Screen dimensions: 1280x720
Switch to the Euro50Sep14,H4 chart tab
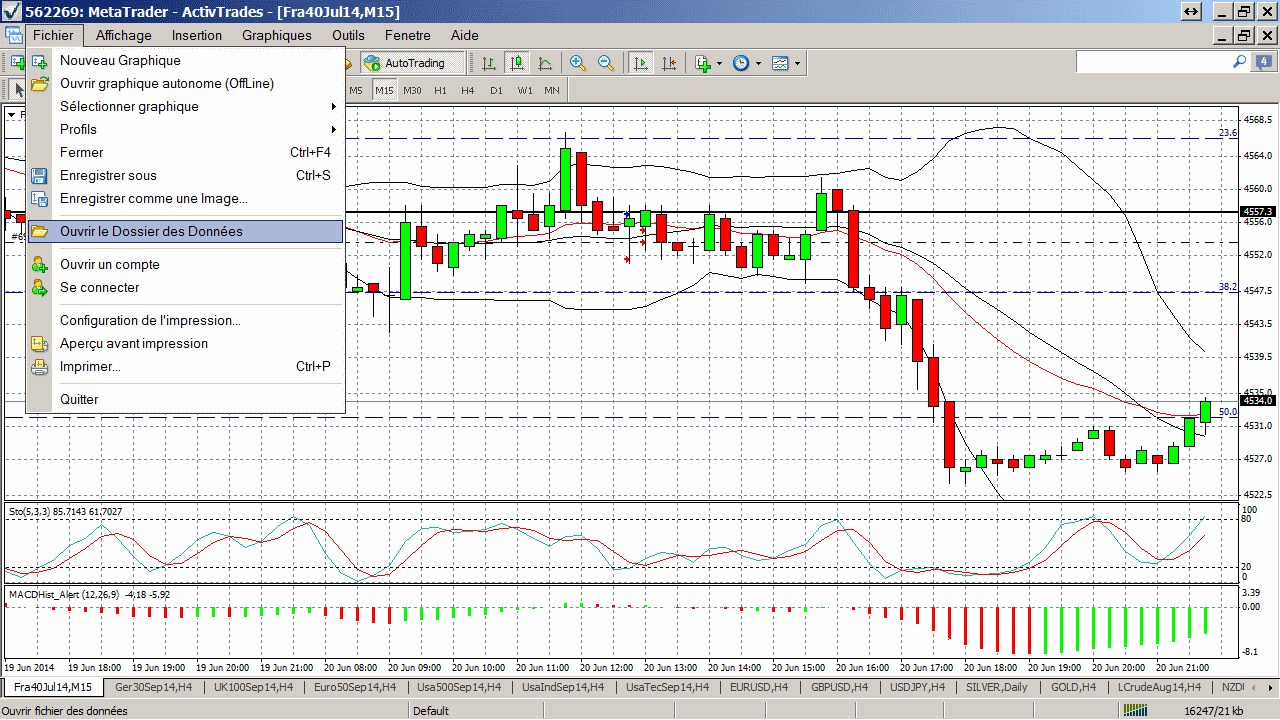pos(355,688)
